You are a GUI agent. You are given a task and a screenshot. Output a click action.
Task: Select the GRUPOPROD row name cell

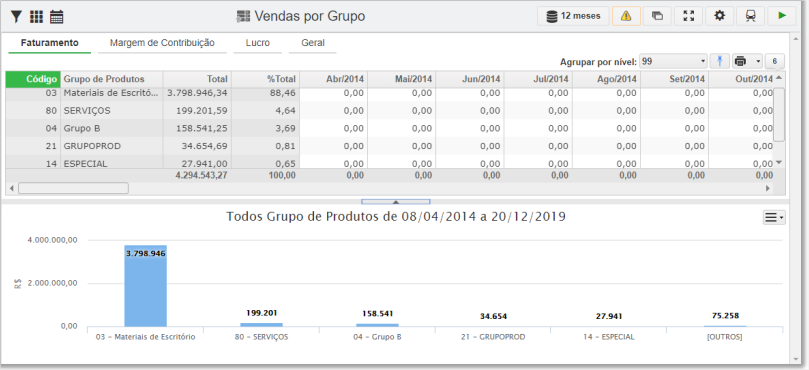pos(112,146)
